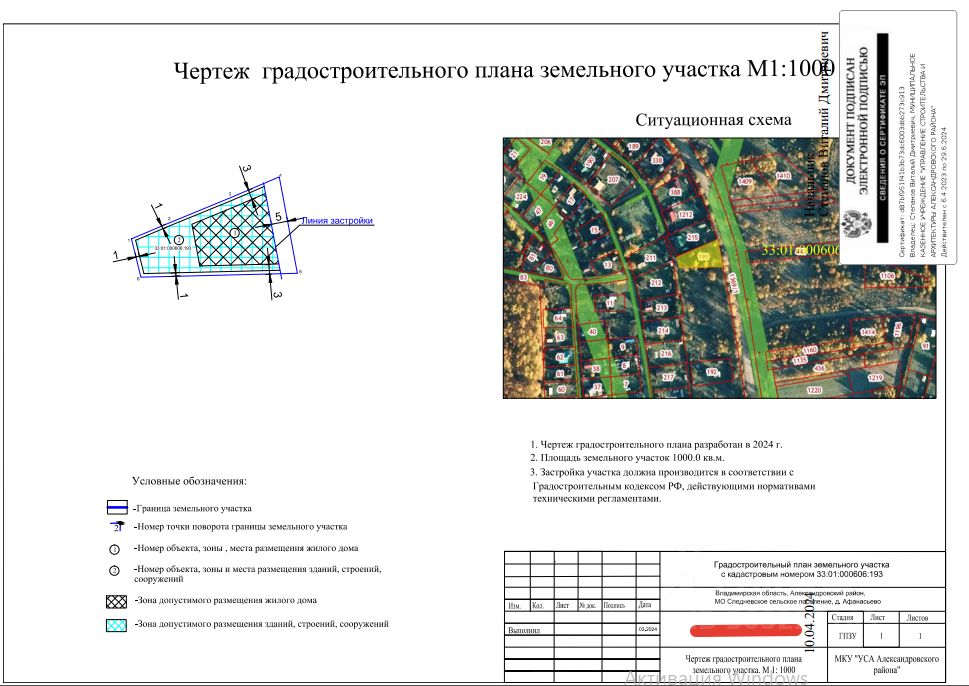Click the "ГПЗУ" stage cell in the title block
The height and width of the screenshot is (686, 969).
pos(847,636)
